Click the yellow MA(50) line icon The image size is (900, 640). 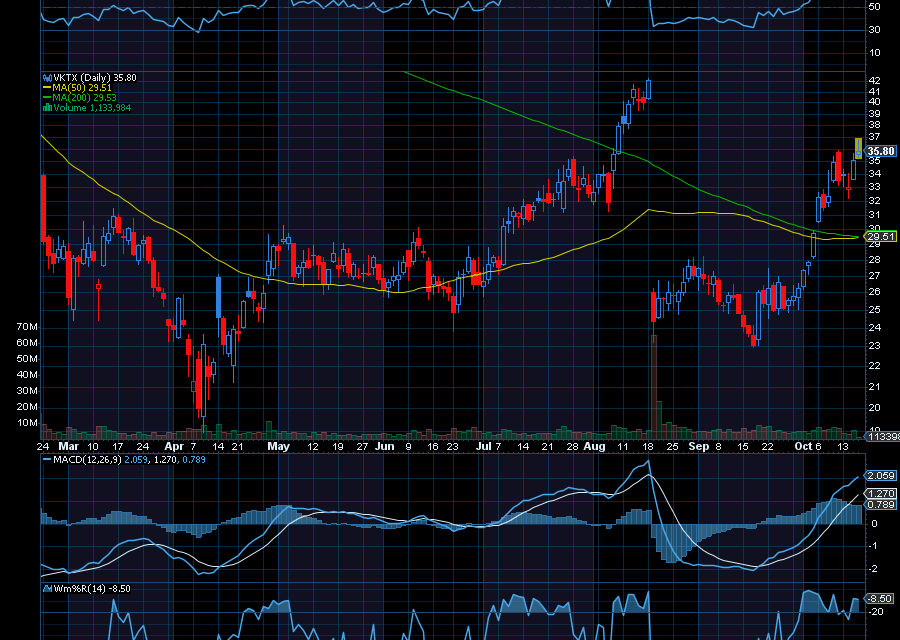pos(45,88)
